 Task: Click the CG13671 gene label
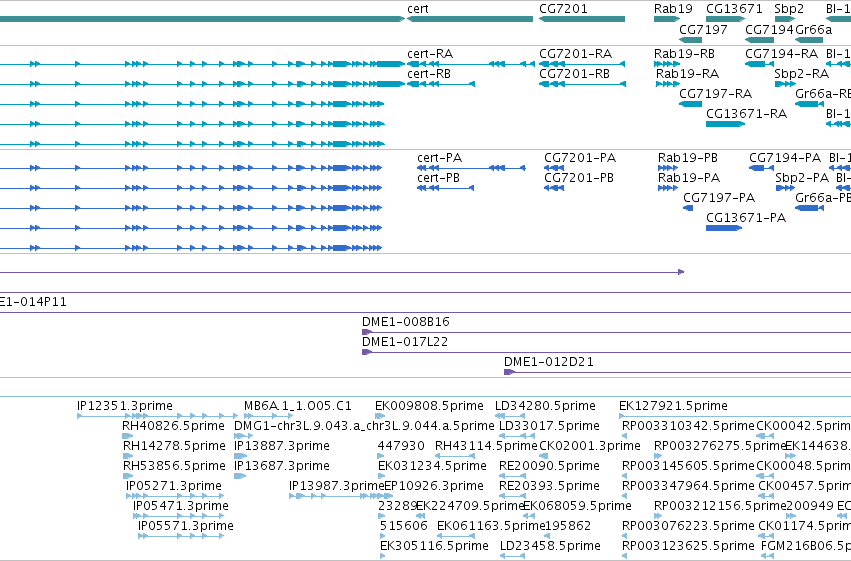pyautogui.click(x=734, y=9)
